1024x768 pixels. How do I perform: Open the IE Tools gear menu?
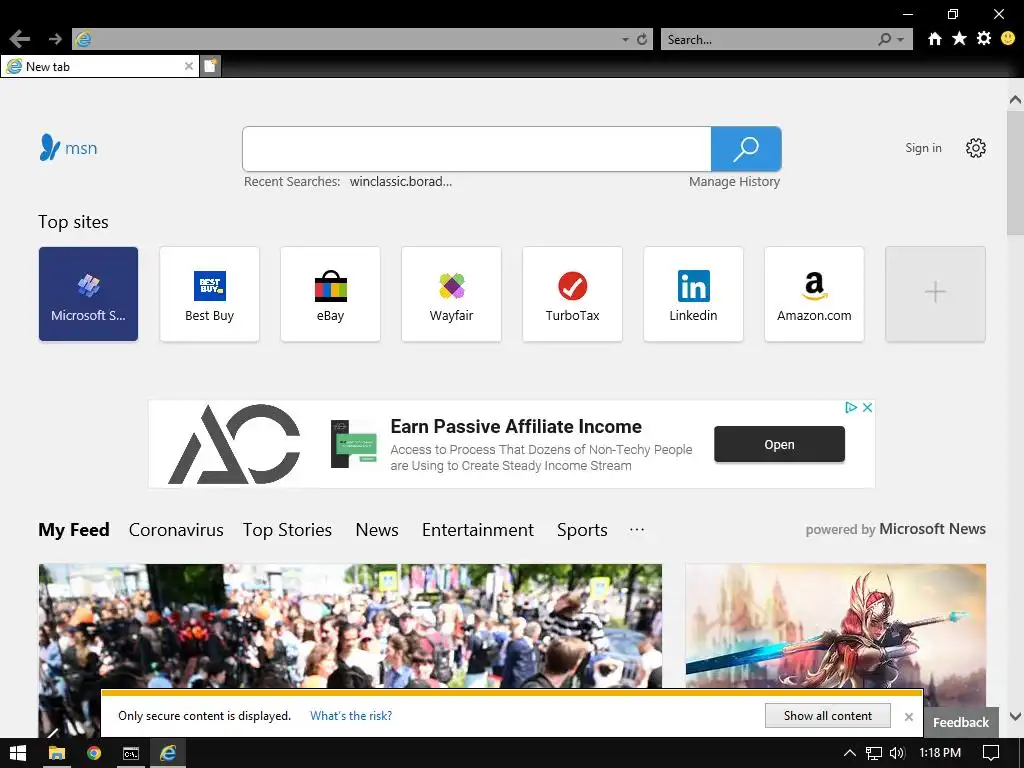tap(984, 39)
